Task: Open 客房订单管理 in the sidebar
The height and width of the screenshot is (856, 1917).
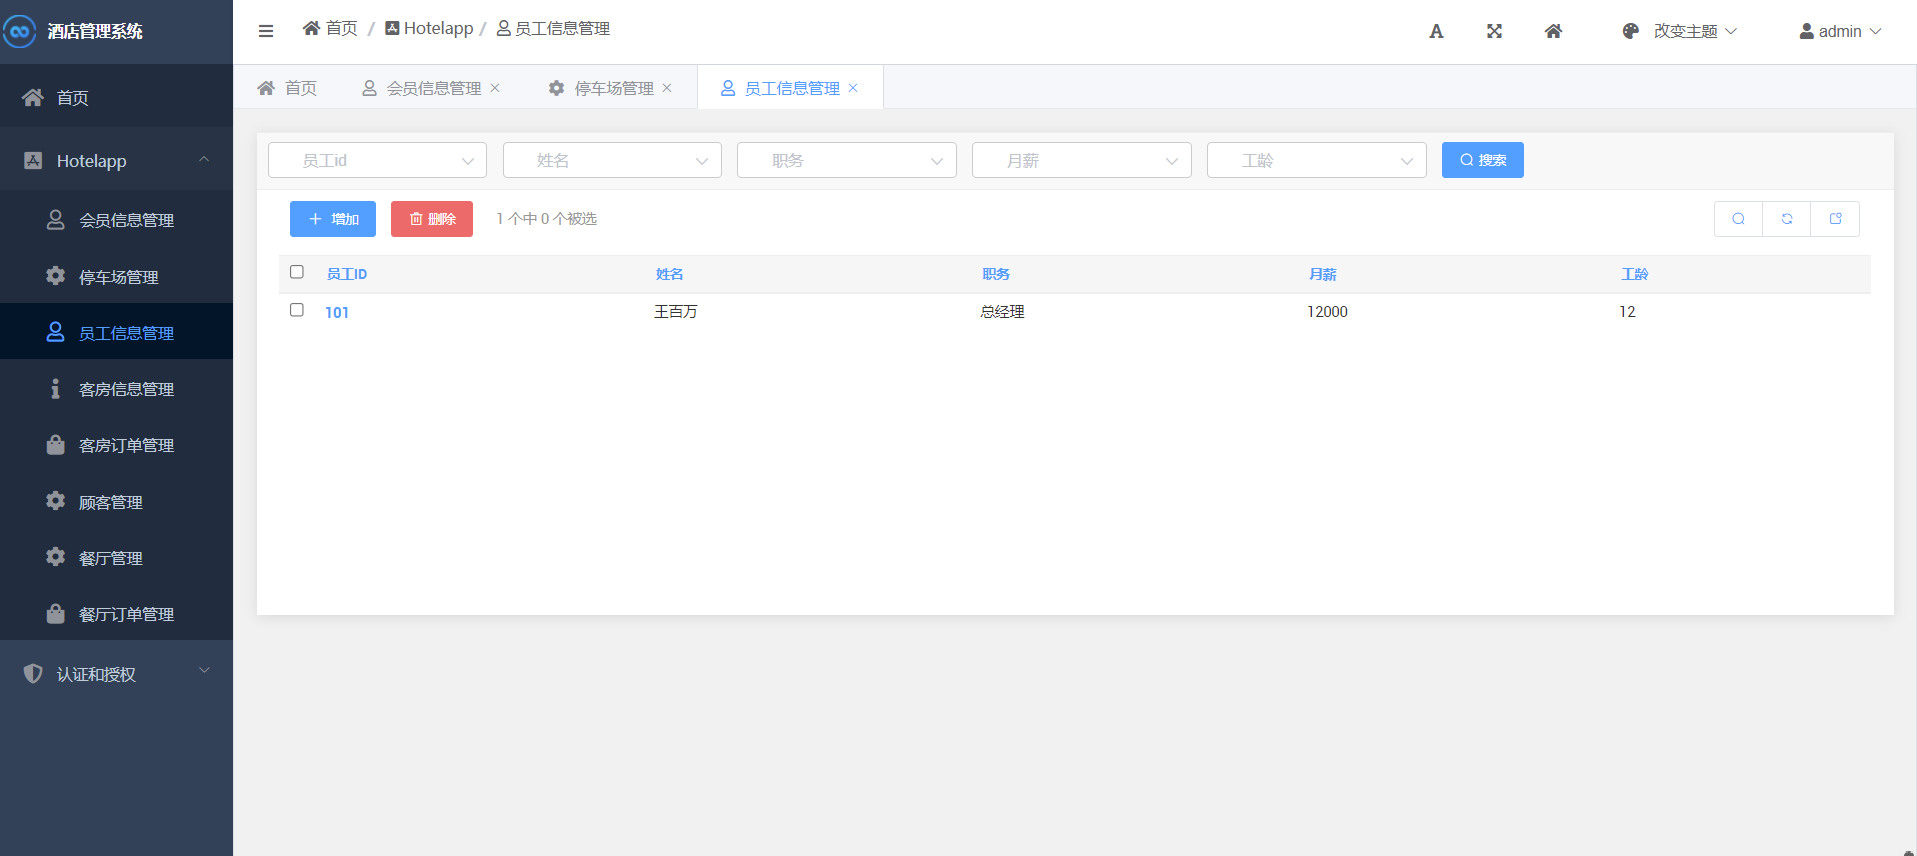Action: coord(116,444)
